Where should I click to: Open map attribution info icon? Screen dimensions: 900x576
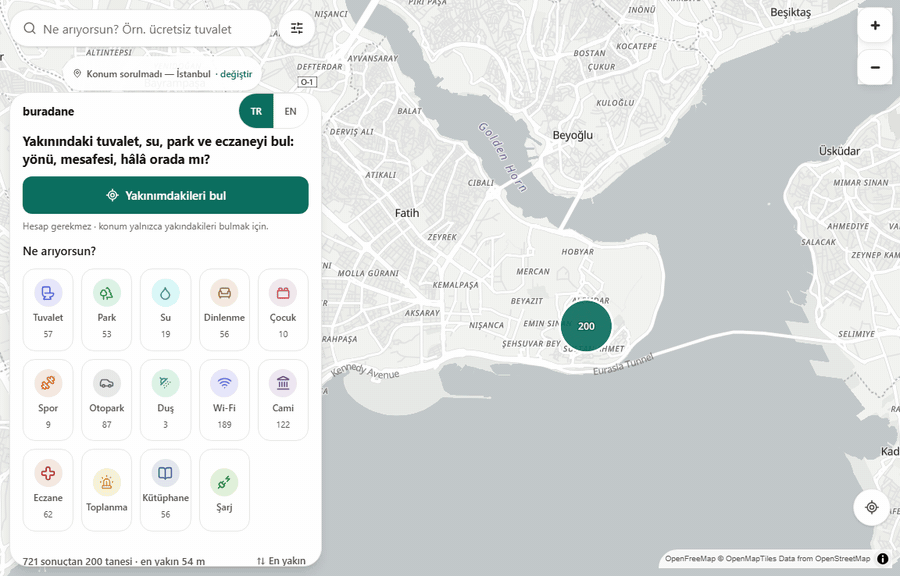883,558
